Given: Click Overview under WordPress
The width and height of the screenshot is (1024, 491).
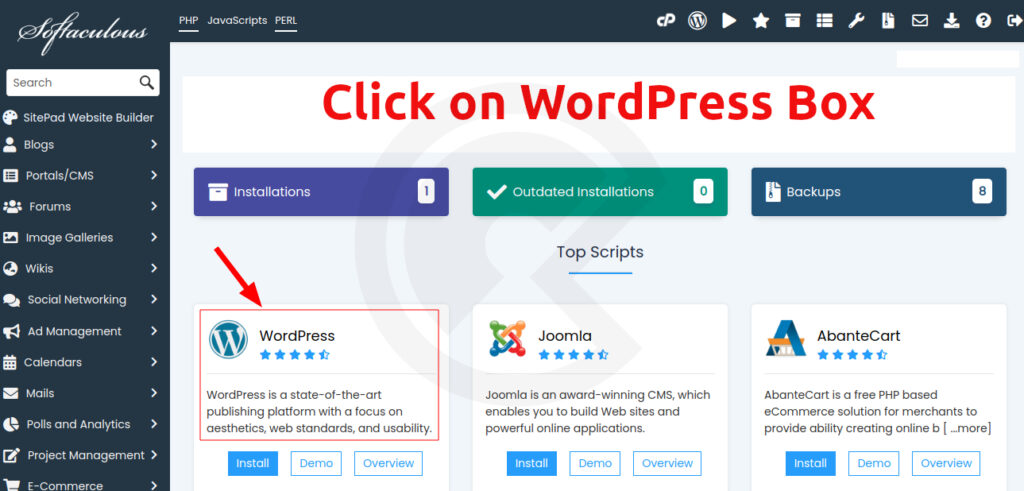Looking at the screenshot, I should tap(388, 464).
